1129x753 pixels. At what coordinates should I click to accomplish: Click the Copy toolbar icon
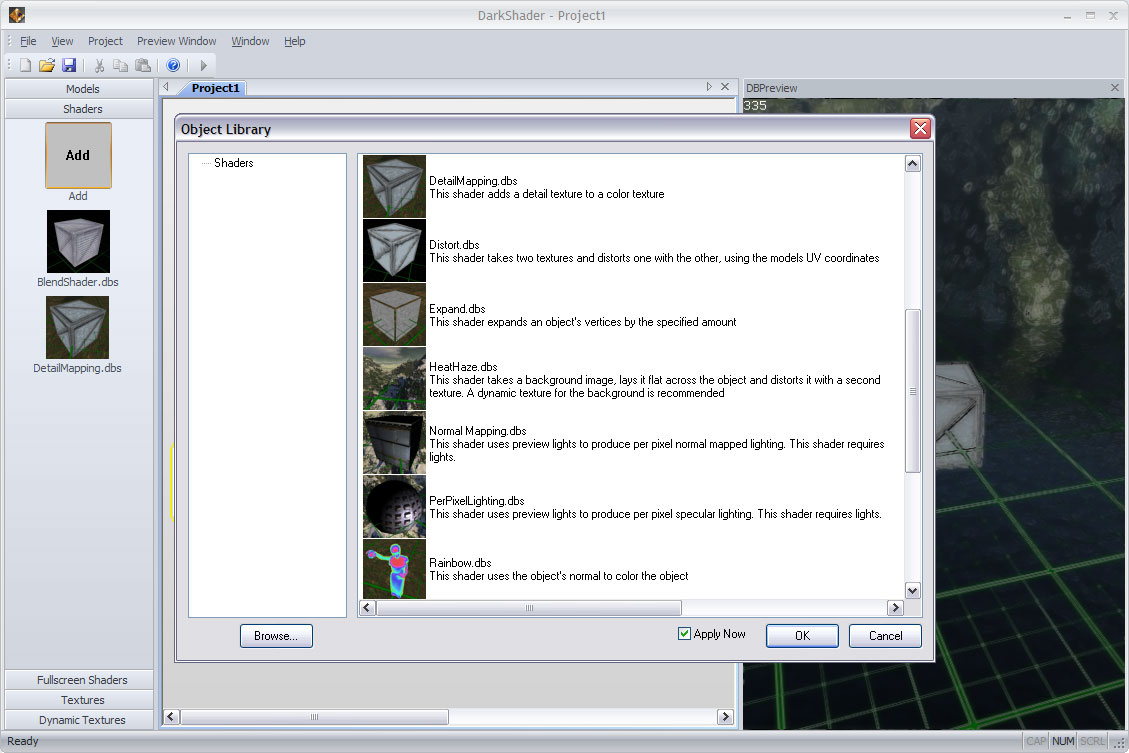click(121, 65)
